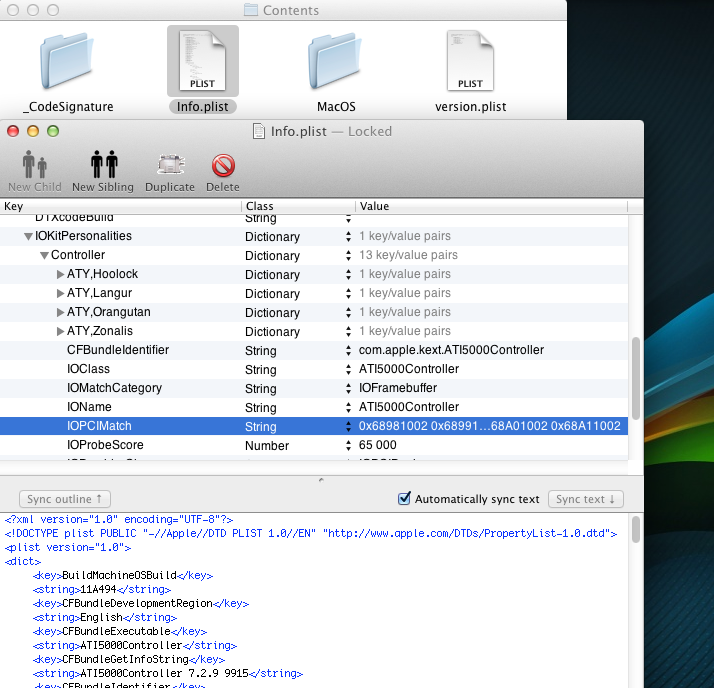Toggle Automatically sync text checkbox
Viewport: 714px width, 688px height.
pos(404,499)
